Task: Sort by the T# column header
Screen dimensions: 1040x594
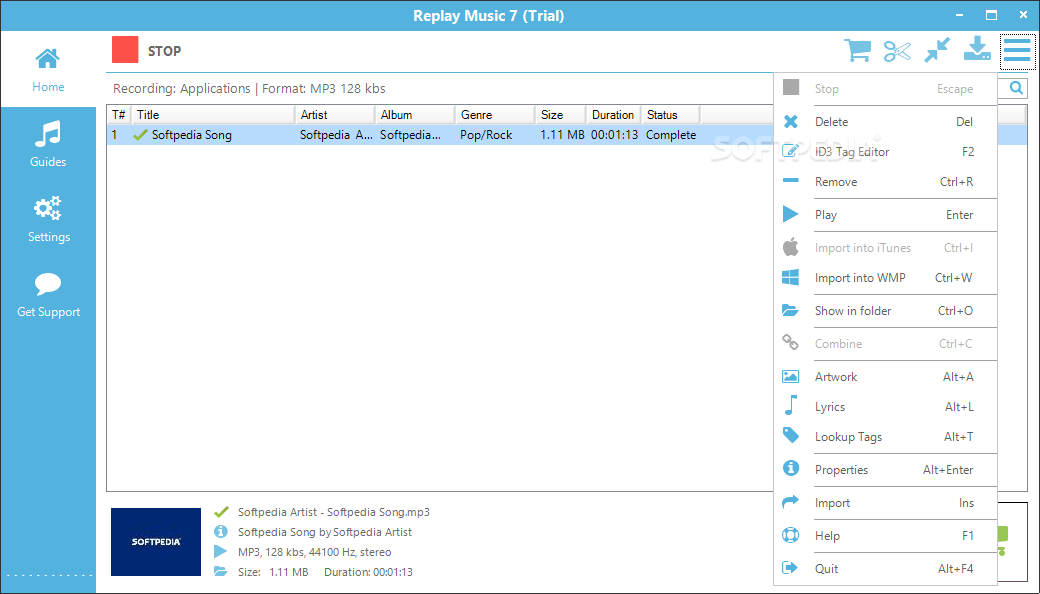Action: click(x=119, y=115)
